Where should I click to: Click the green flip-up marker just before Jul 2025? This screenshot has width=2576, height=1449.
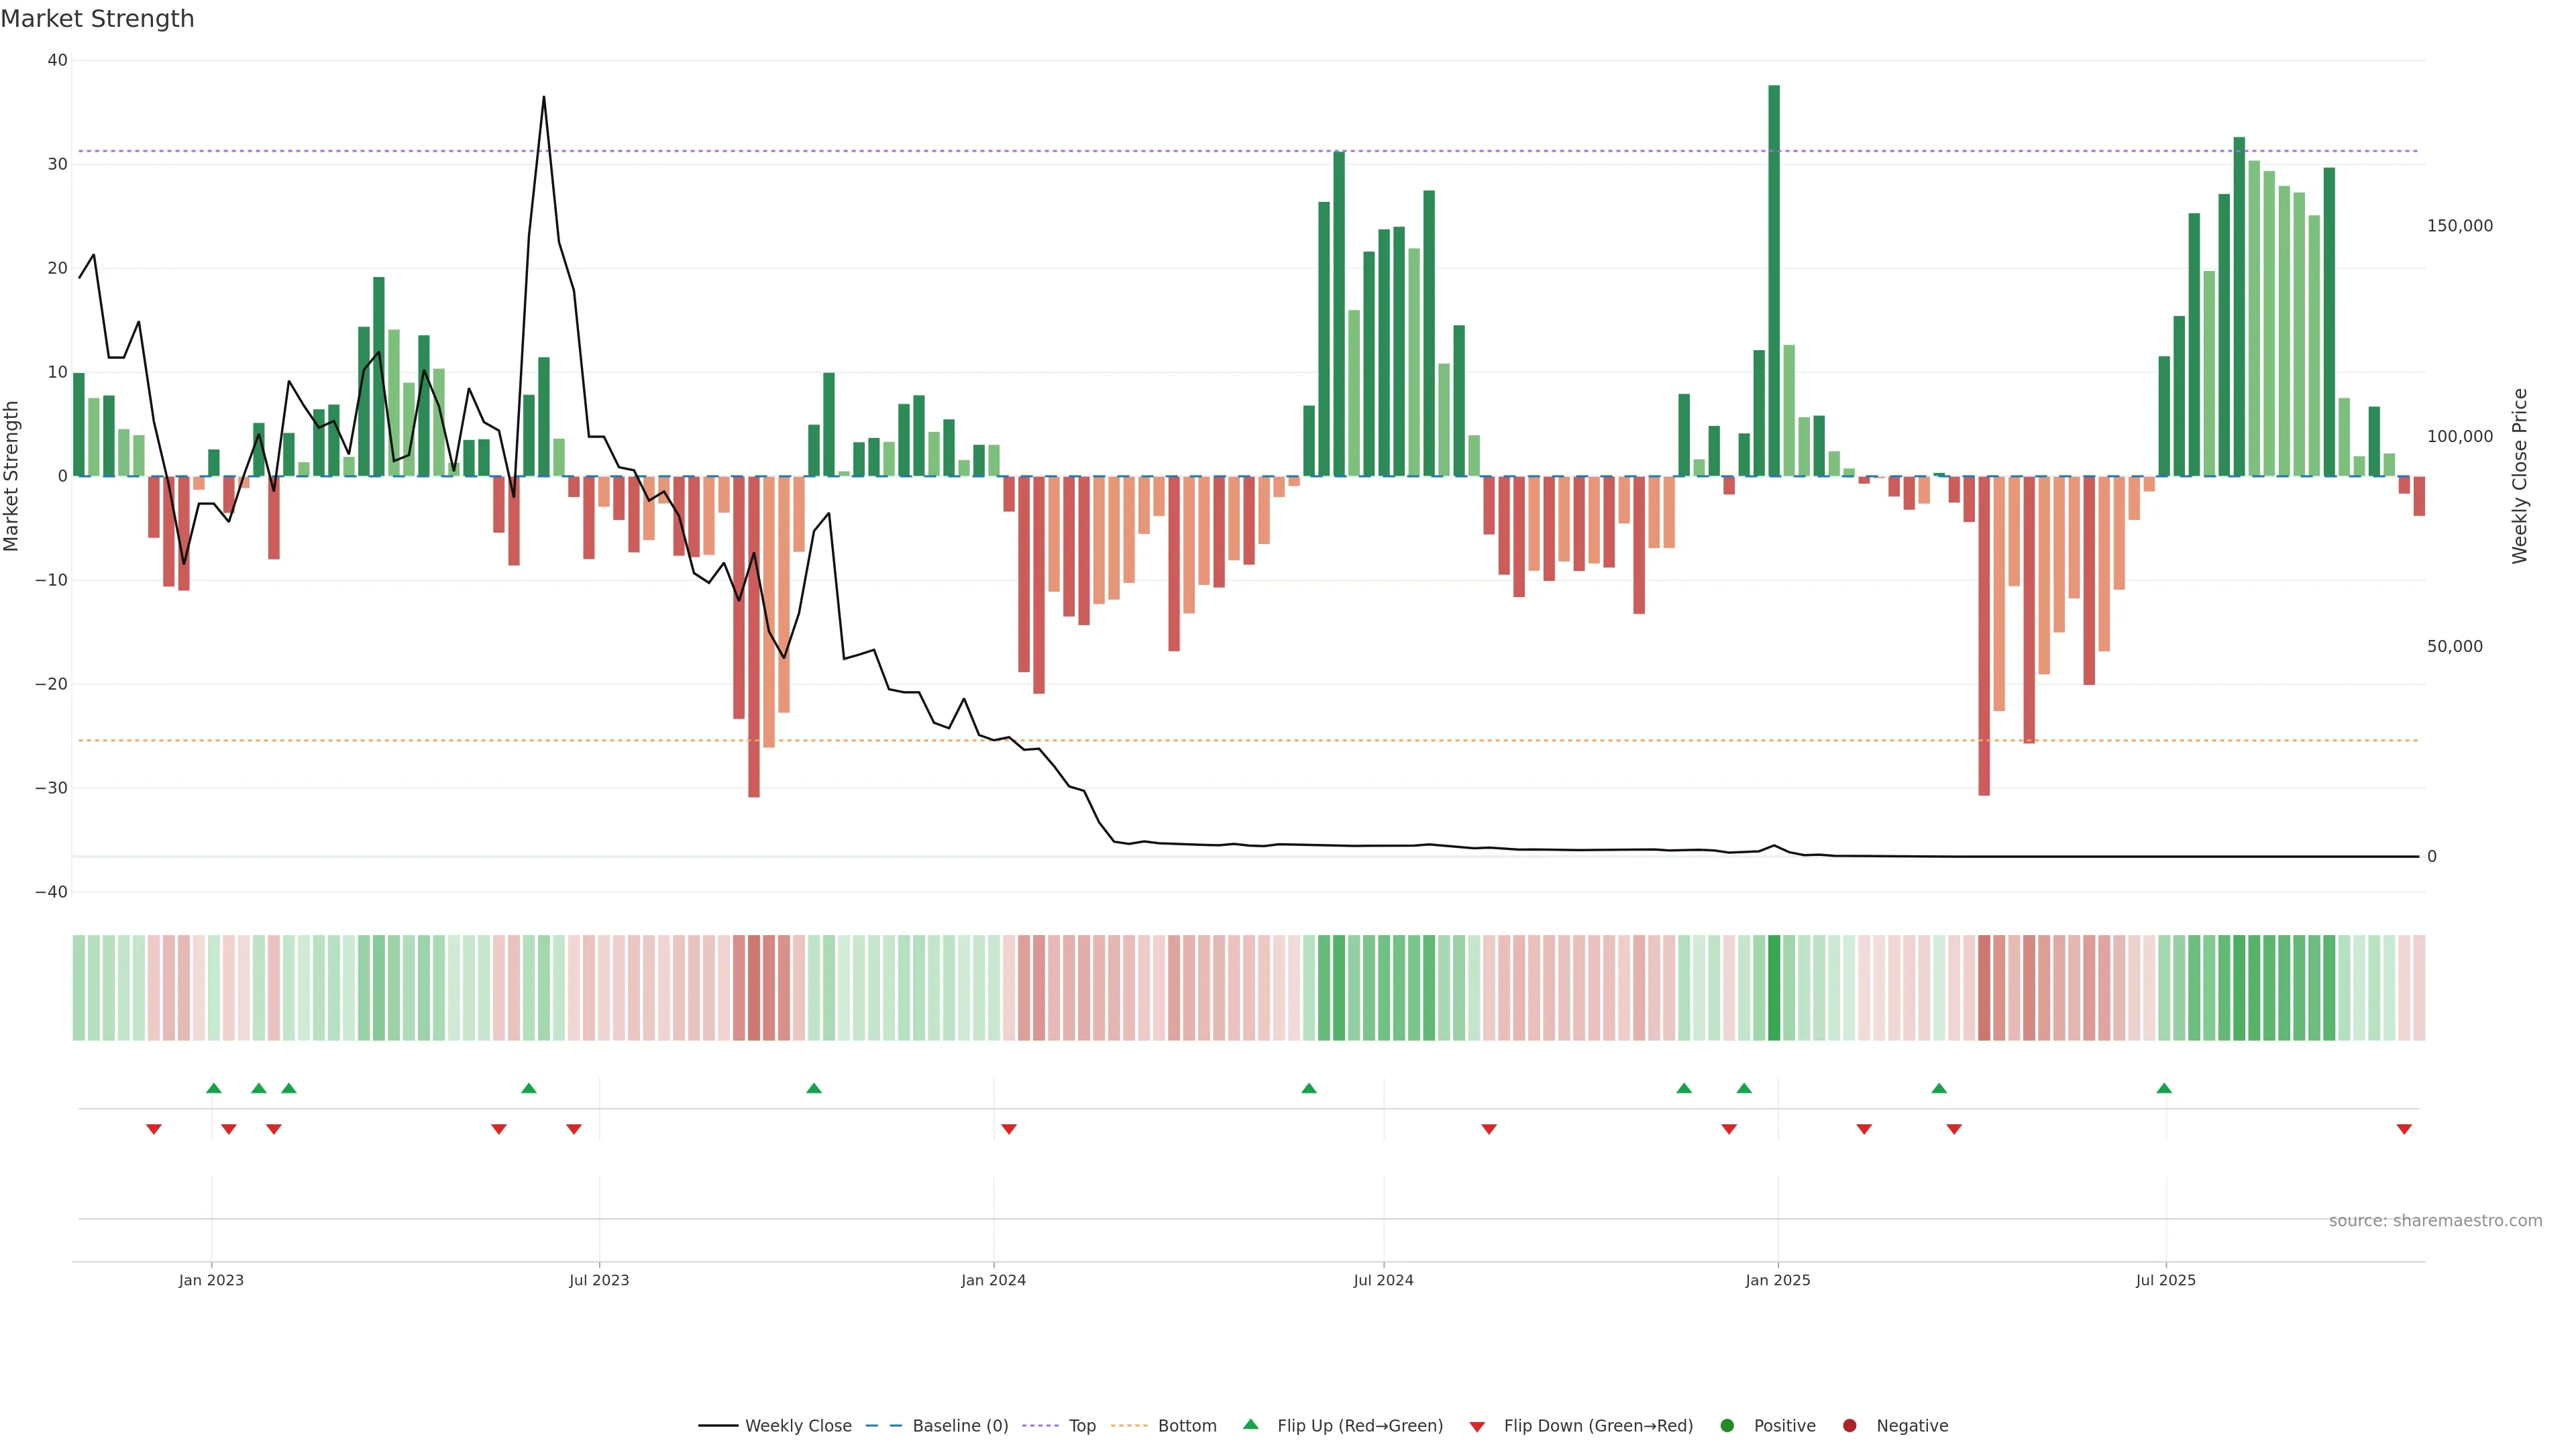coord(2164,1088)
